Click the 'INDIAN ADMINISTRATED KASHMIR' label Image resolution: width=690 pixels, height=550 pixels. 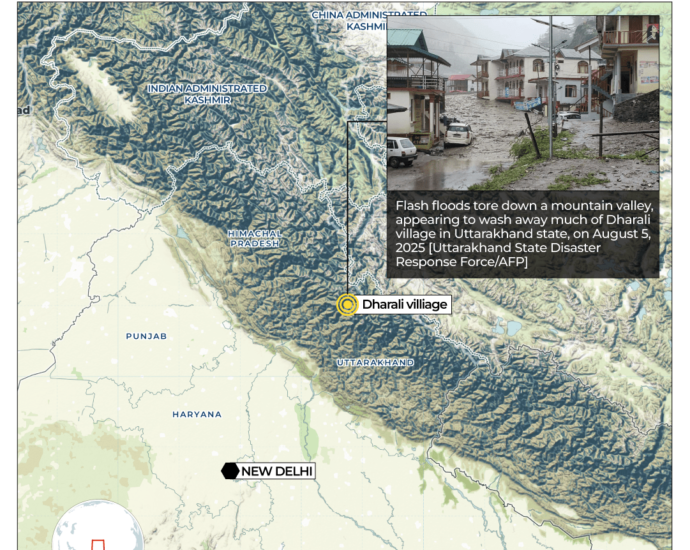207,94
